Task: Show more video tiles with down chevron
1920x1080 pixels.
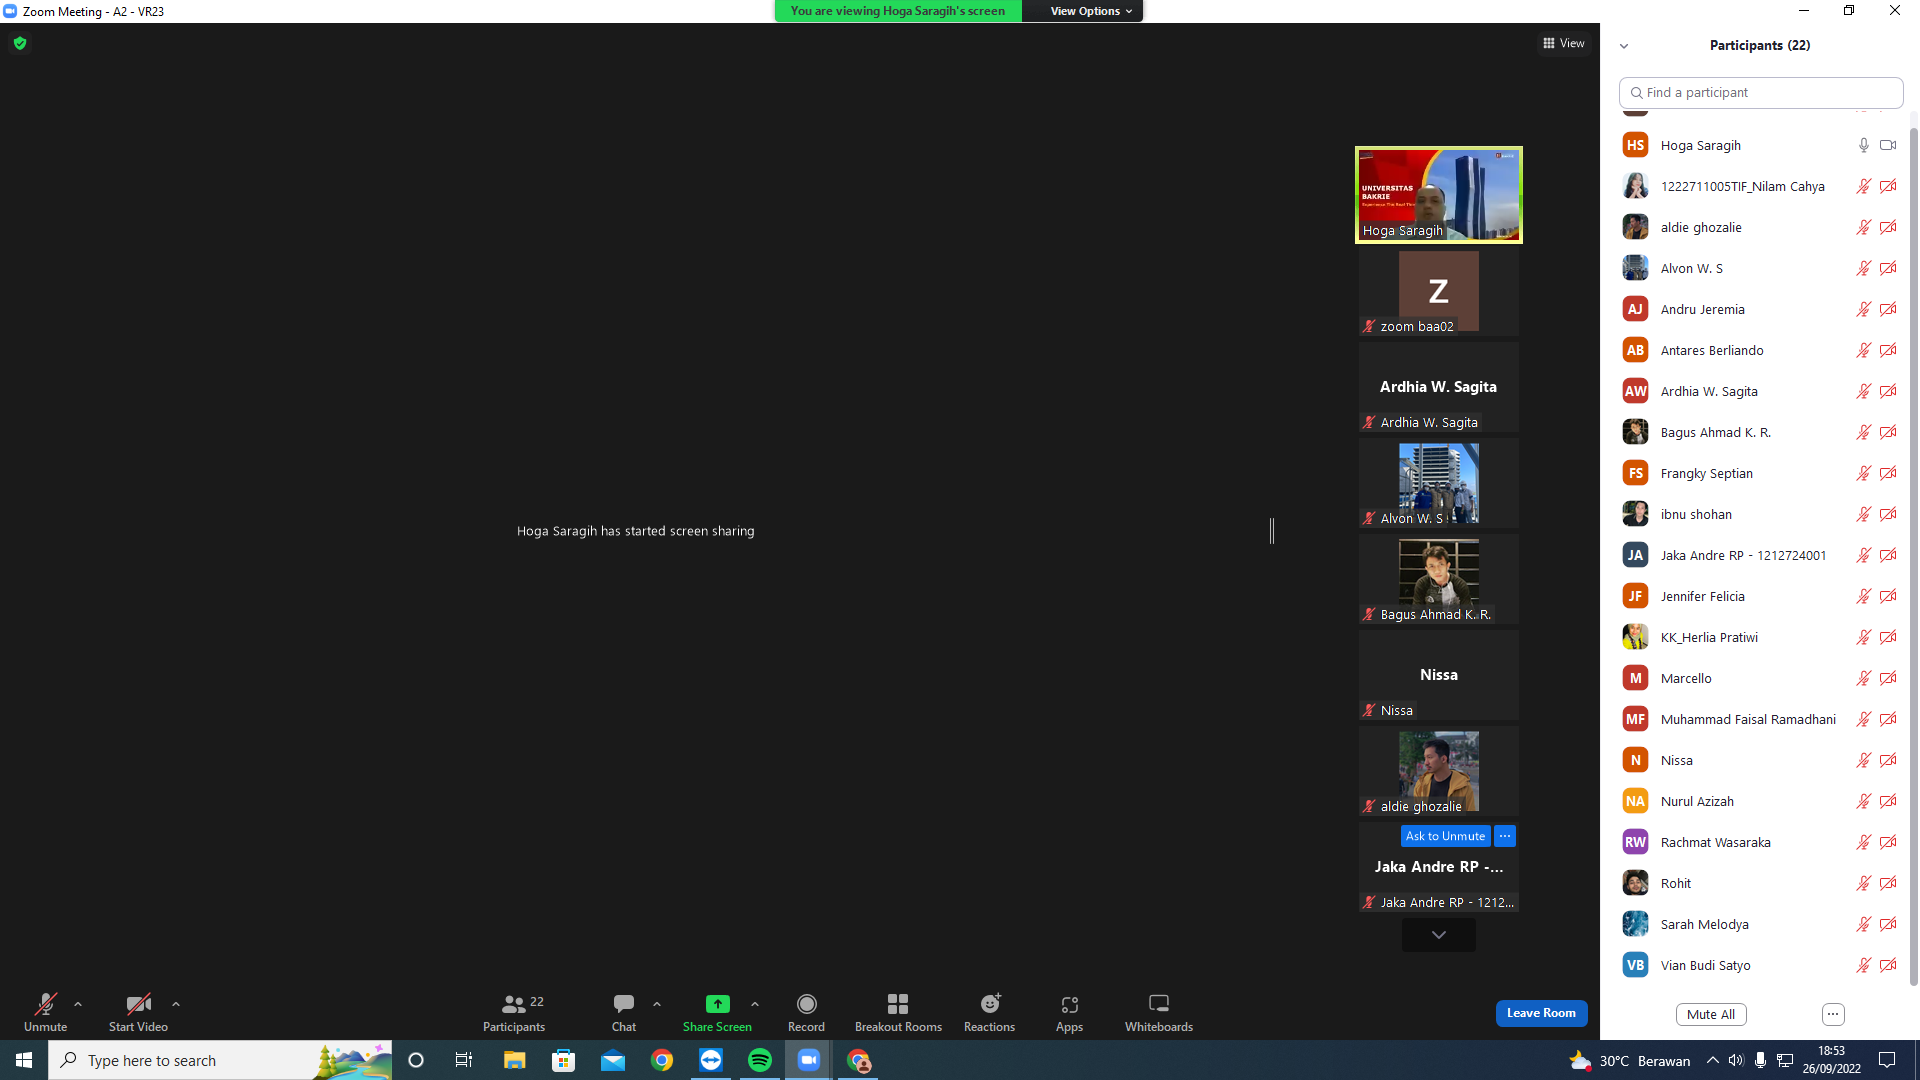Action: pyautogui.click(x=1439, y=935)
